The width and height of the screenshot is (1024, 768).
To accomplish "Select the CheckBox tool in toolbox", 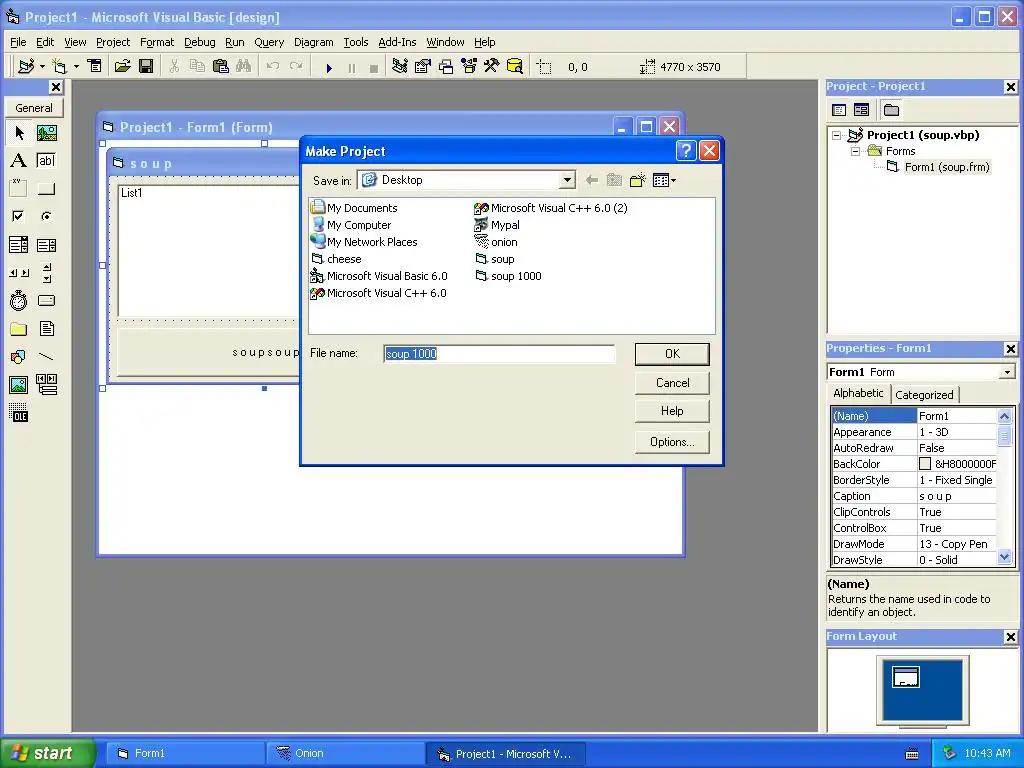I will (19, 216).
